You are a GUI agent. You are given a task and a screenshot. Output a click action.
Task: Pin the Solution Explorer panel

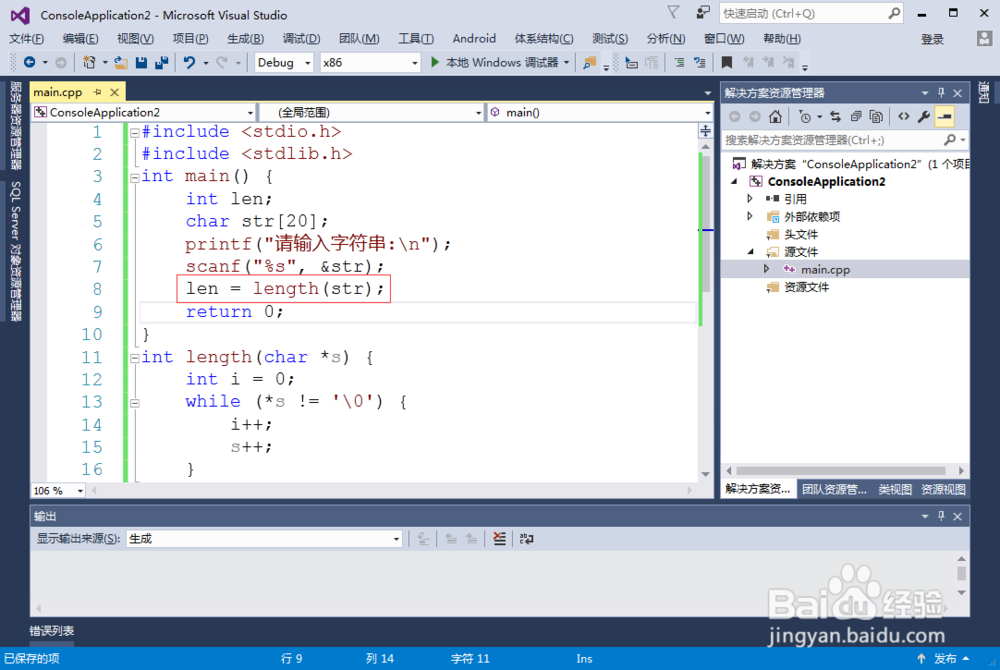[x=941, y=93]
